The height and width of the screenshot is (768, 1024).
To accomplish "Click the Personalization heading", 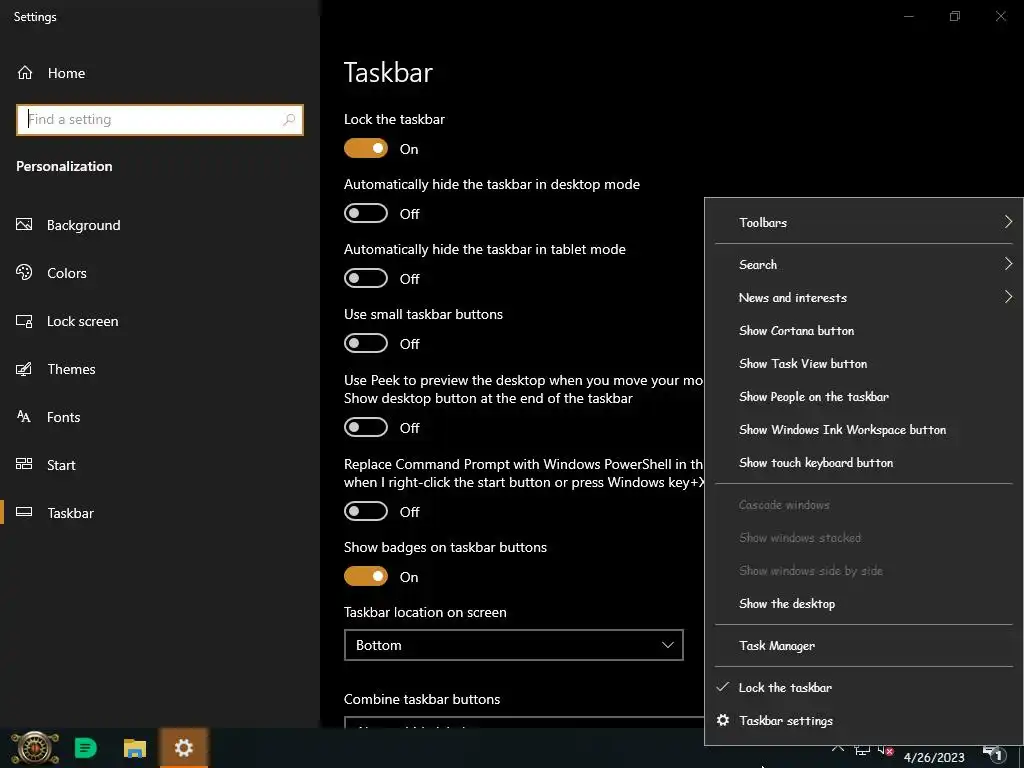I will (64, 166).
